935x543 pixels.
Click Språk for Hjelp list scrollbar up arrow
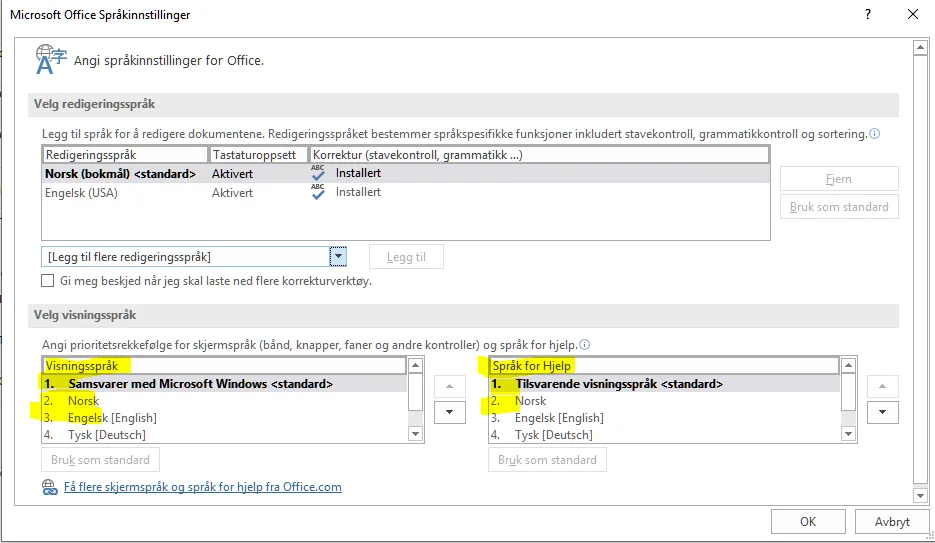pyautogui.click(x=849, y=365)
